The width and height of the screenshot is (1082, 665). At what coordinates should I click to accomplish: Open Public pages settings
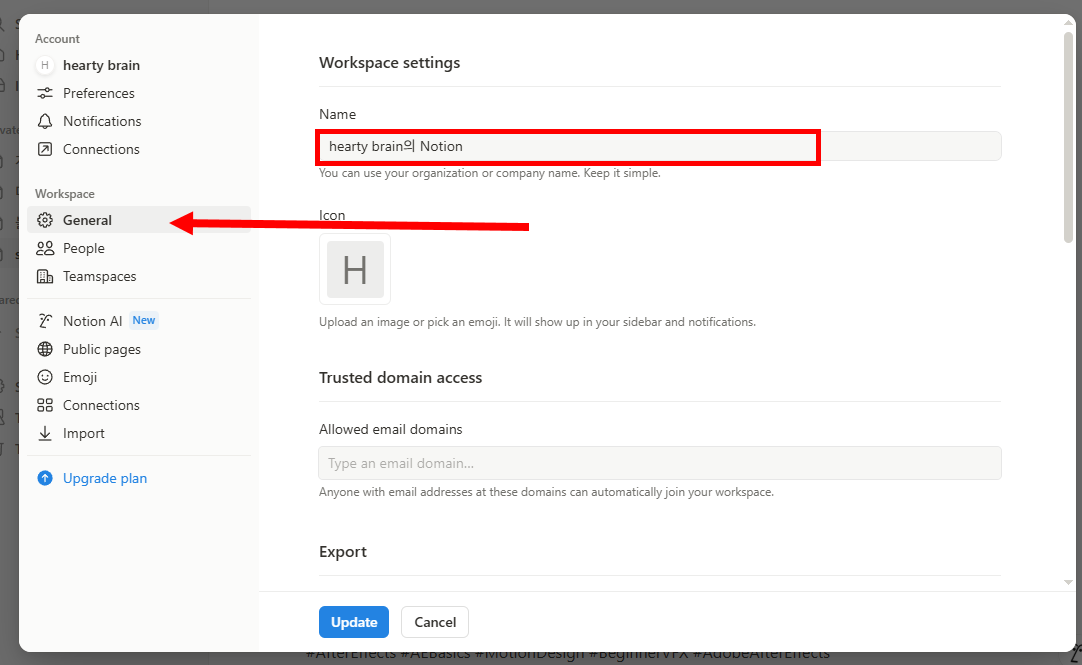click(x=139, y=349)
